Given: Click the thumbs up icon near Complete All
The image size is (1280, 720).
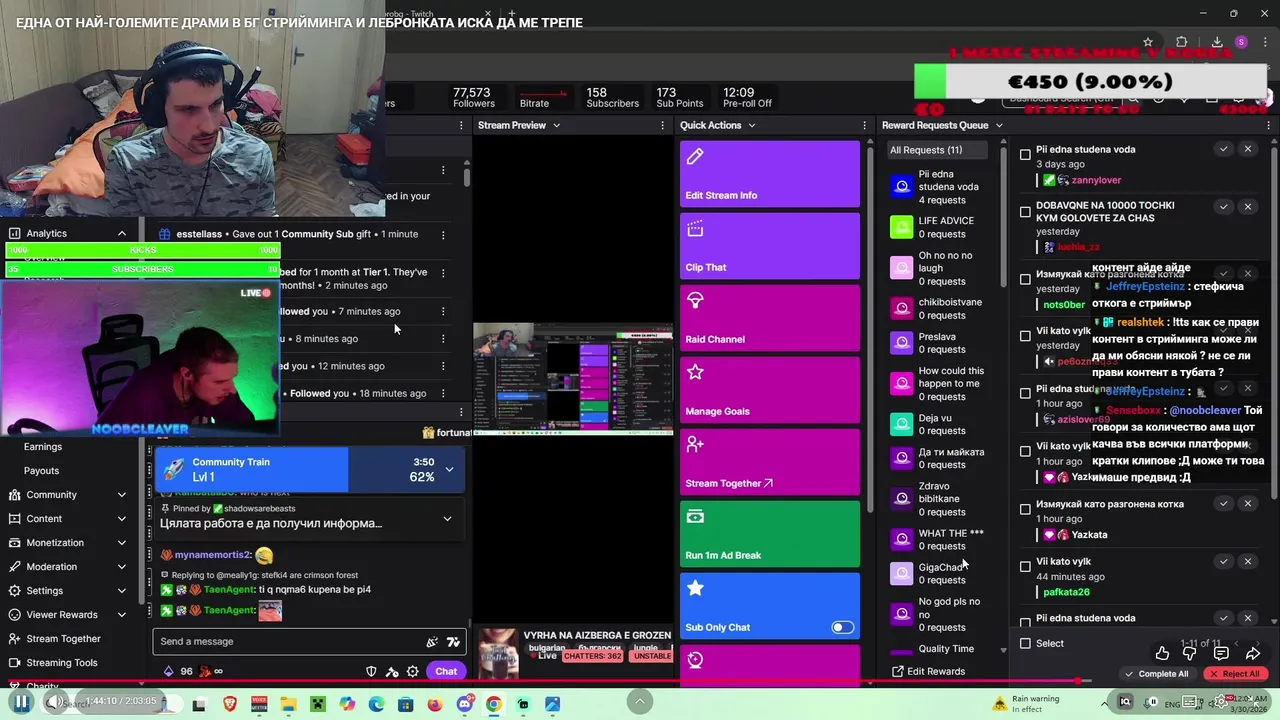Looking at the screenshot, I should (x=1162, y=653).
